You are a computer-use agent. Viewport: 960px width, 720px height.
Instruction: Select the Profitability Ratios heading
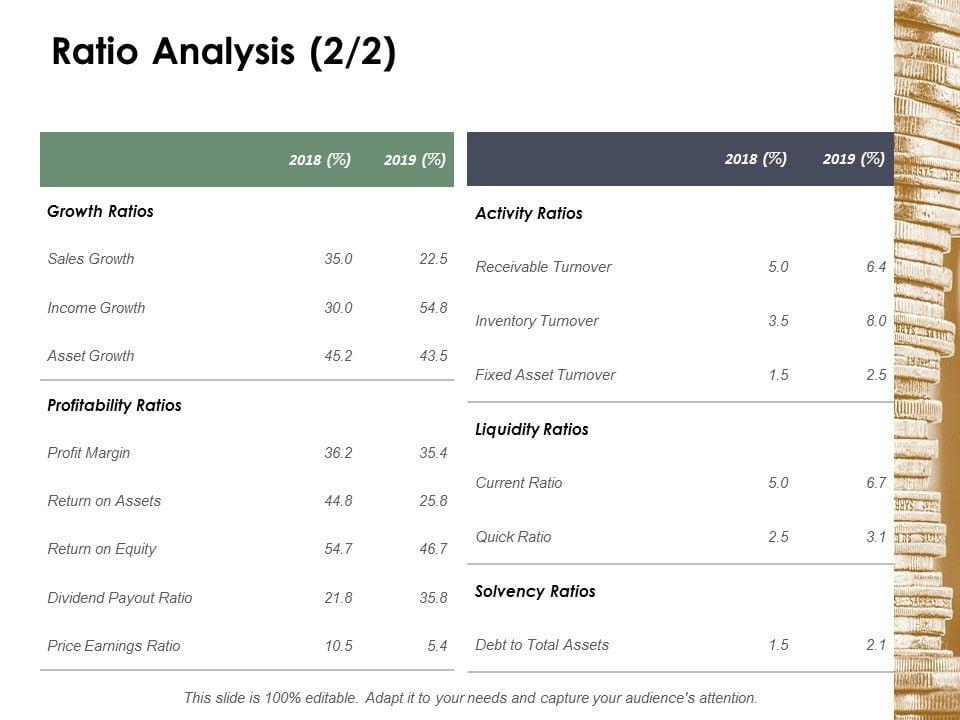(x=114, y=406)
